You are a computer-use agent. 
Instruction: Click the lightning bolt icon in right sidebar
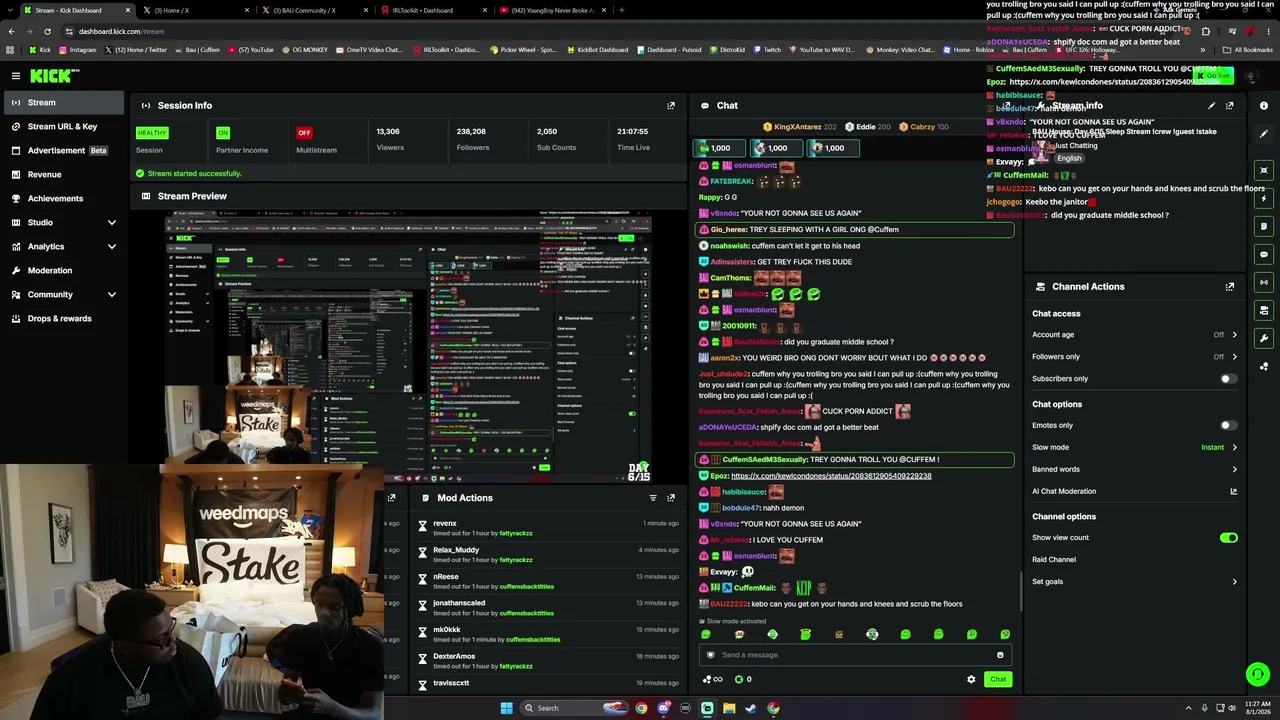(1264, 198)
